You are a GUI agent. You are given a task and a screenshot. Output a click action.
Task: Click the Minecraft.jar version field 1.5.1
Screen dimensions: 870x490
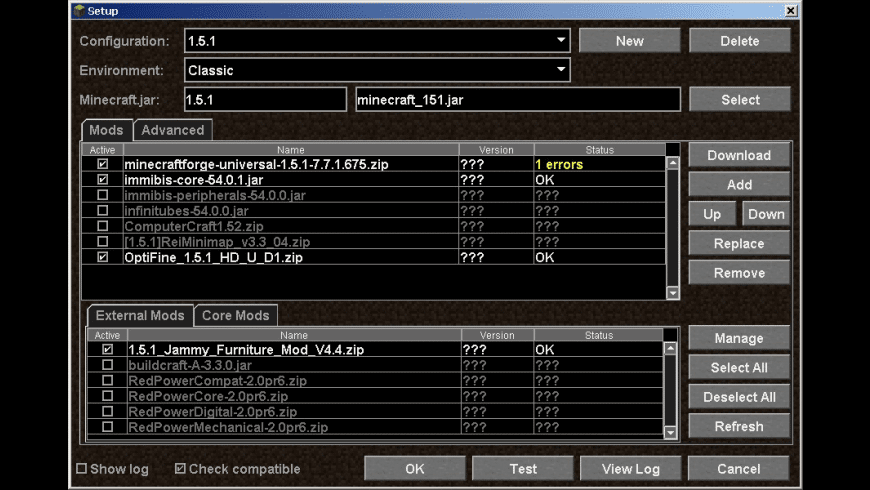[265, 100]
